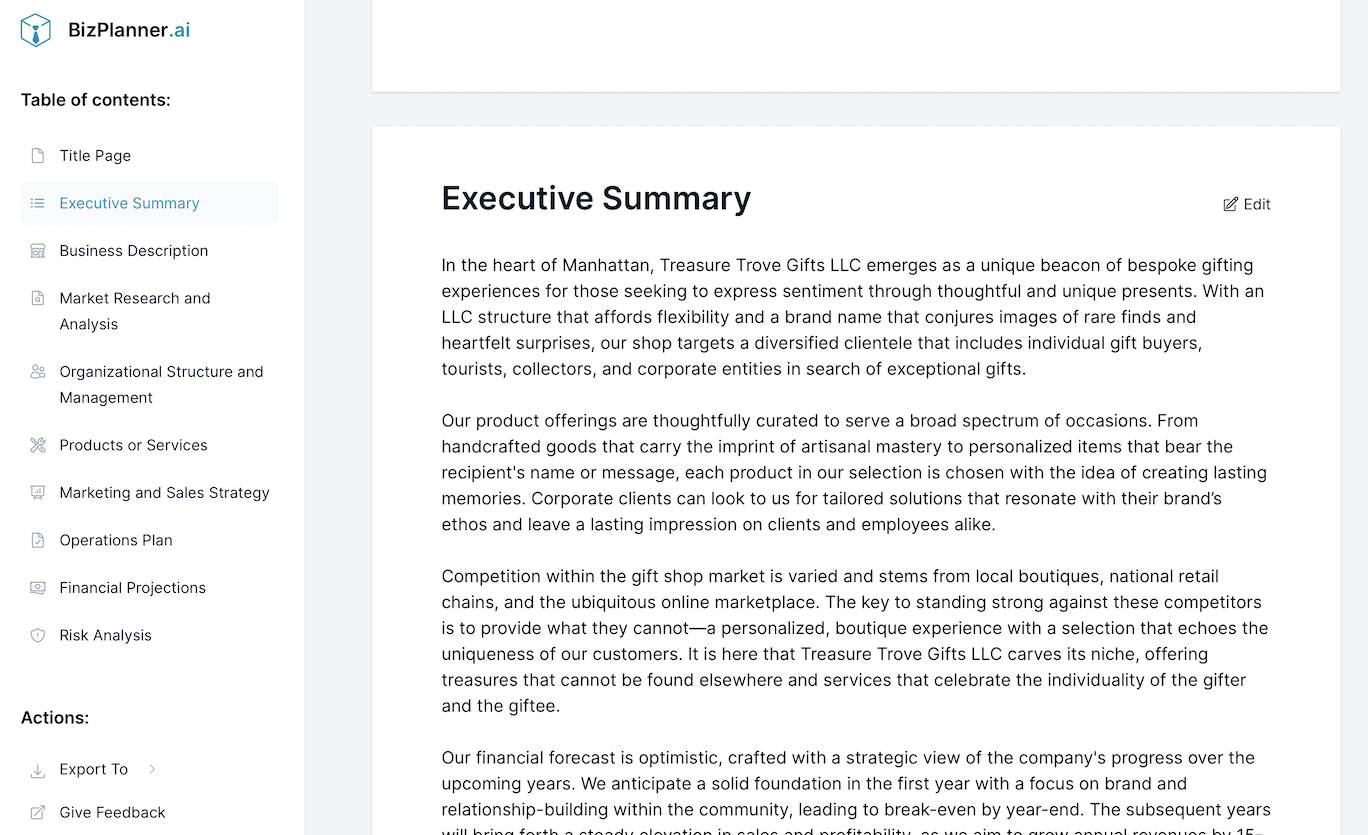Go to Financial Projections section
Viewport: 1368px width, 835px height.
click(x=132, y=588)
